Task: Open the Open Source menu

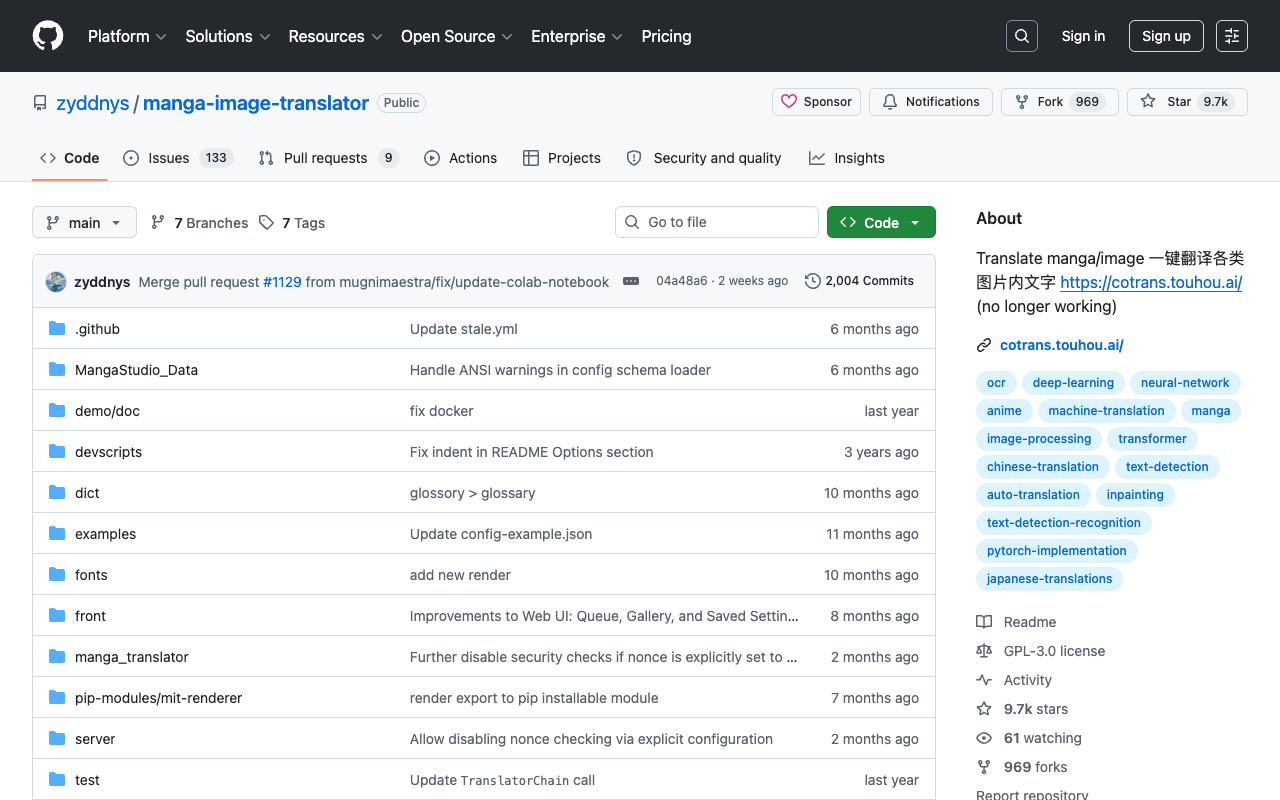Action: (456, 36)
